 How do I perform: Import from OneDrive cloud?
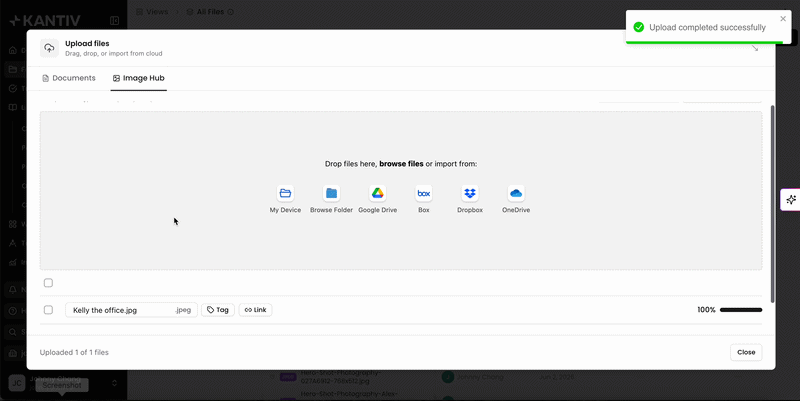tap(516, 193)
